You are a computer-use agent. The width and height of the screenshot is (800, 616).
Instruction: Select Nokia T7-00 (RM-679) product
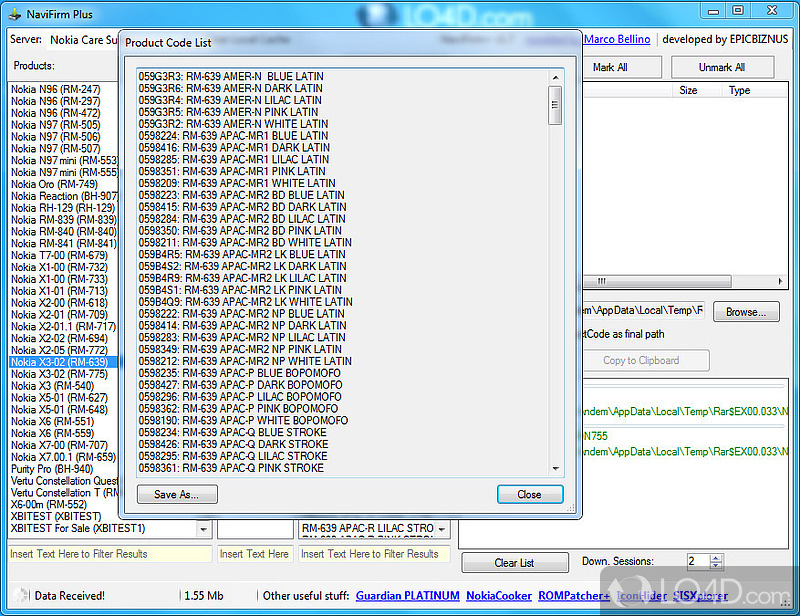(59, 255)
